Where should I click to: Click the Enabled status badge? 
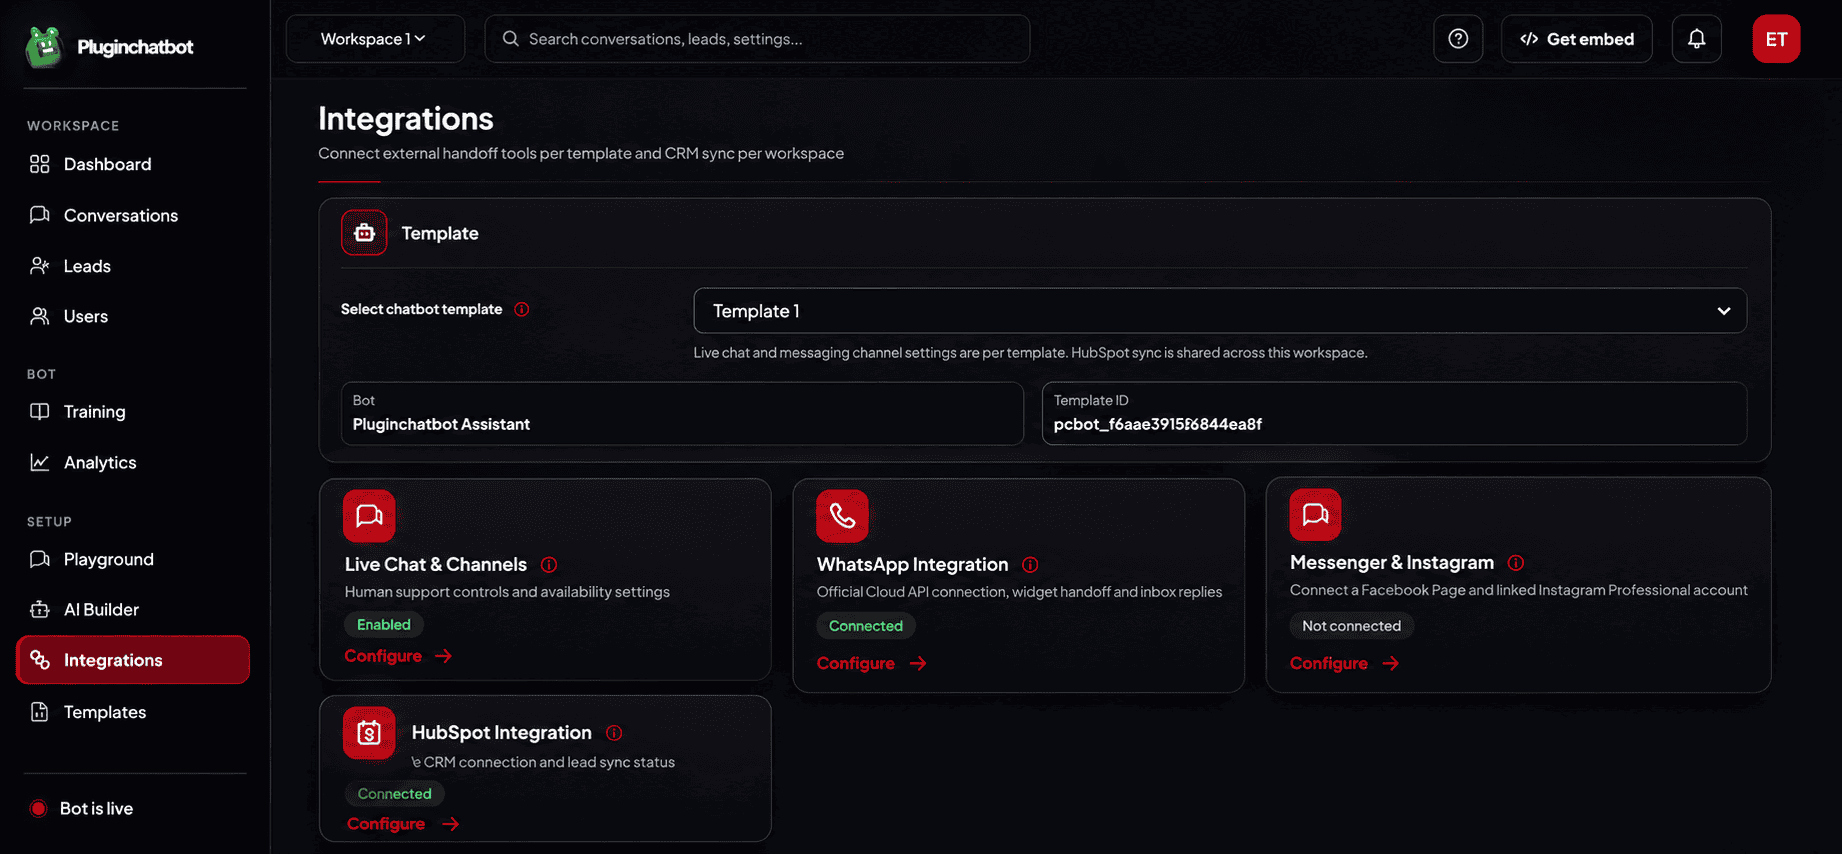pos(384,624)
